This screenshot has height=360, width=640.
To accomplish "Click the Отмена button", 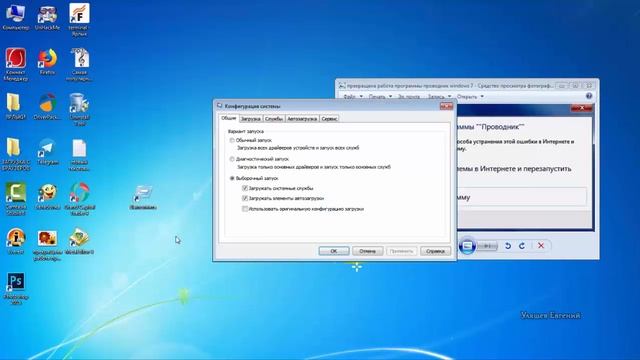I will [367, 251].
